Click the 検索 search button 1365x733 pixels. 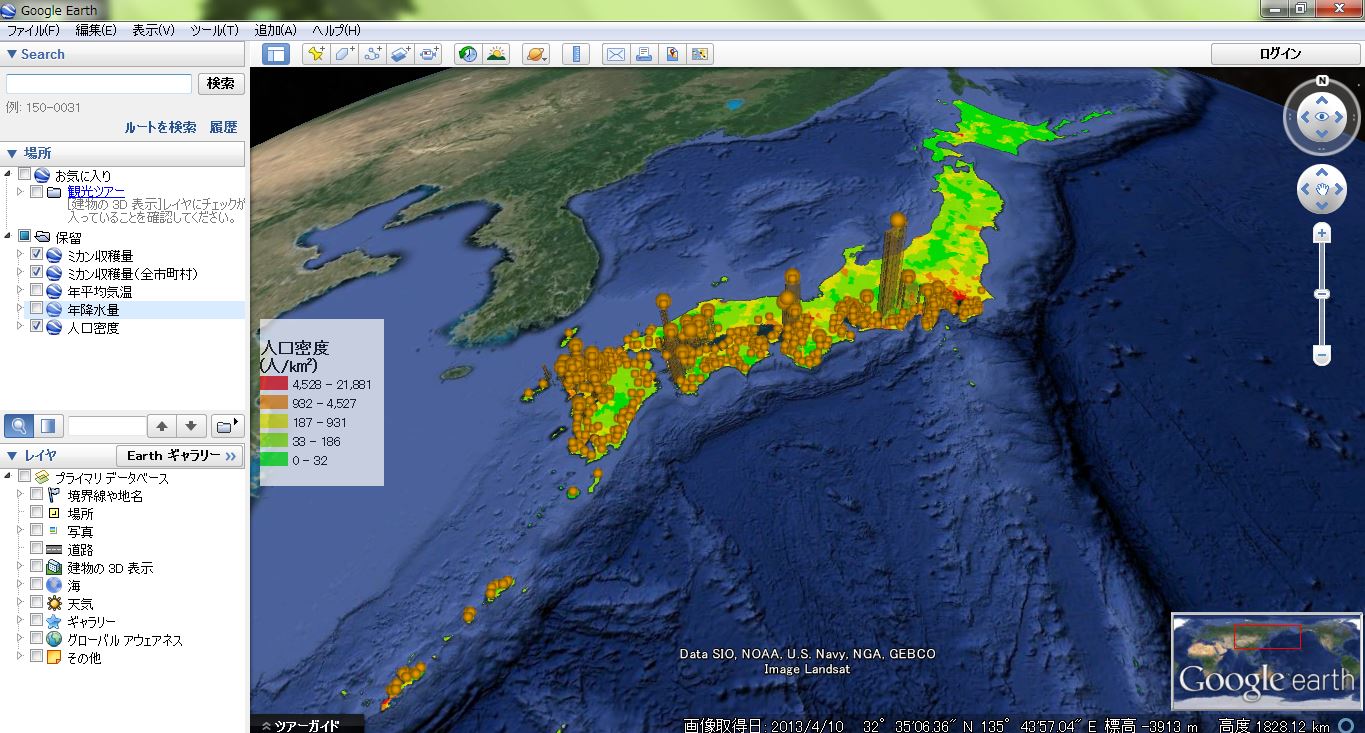(221, 83)
